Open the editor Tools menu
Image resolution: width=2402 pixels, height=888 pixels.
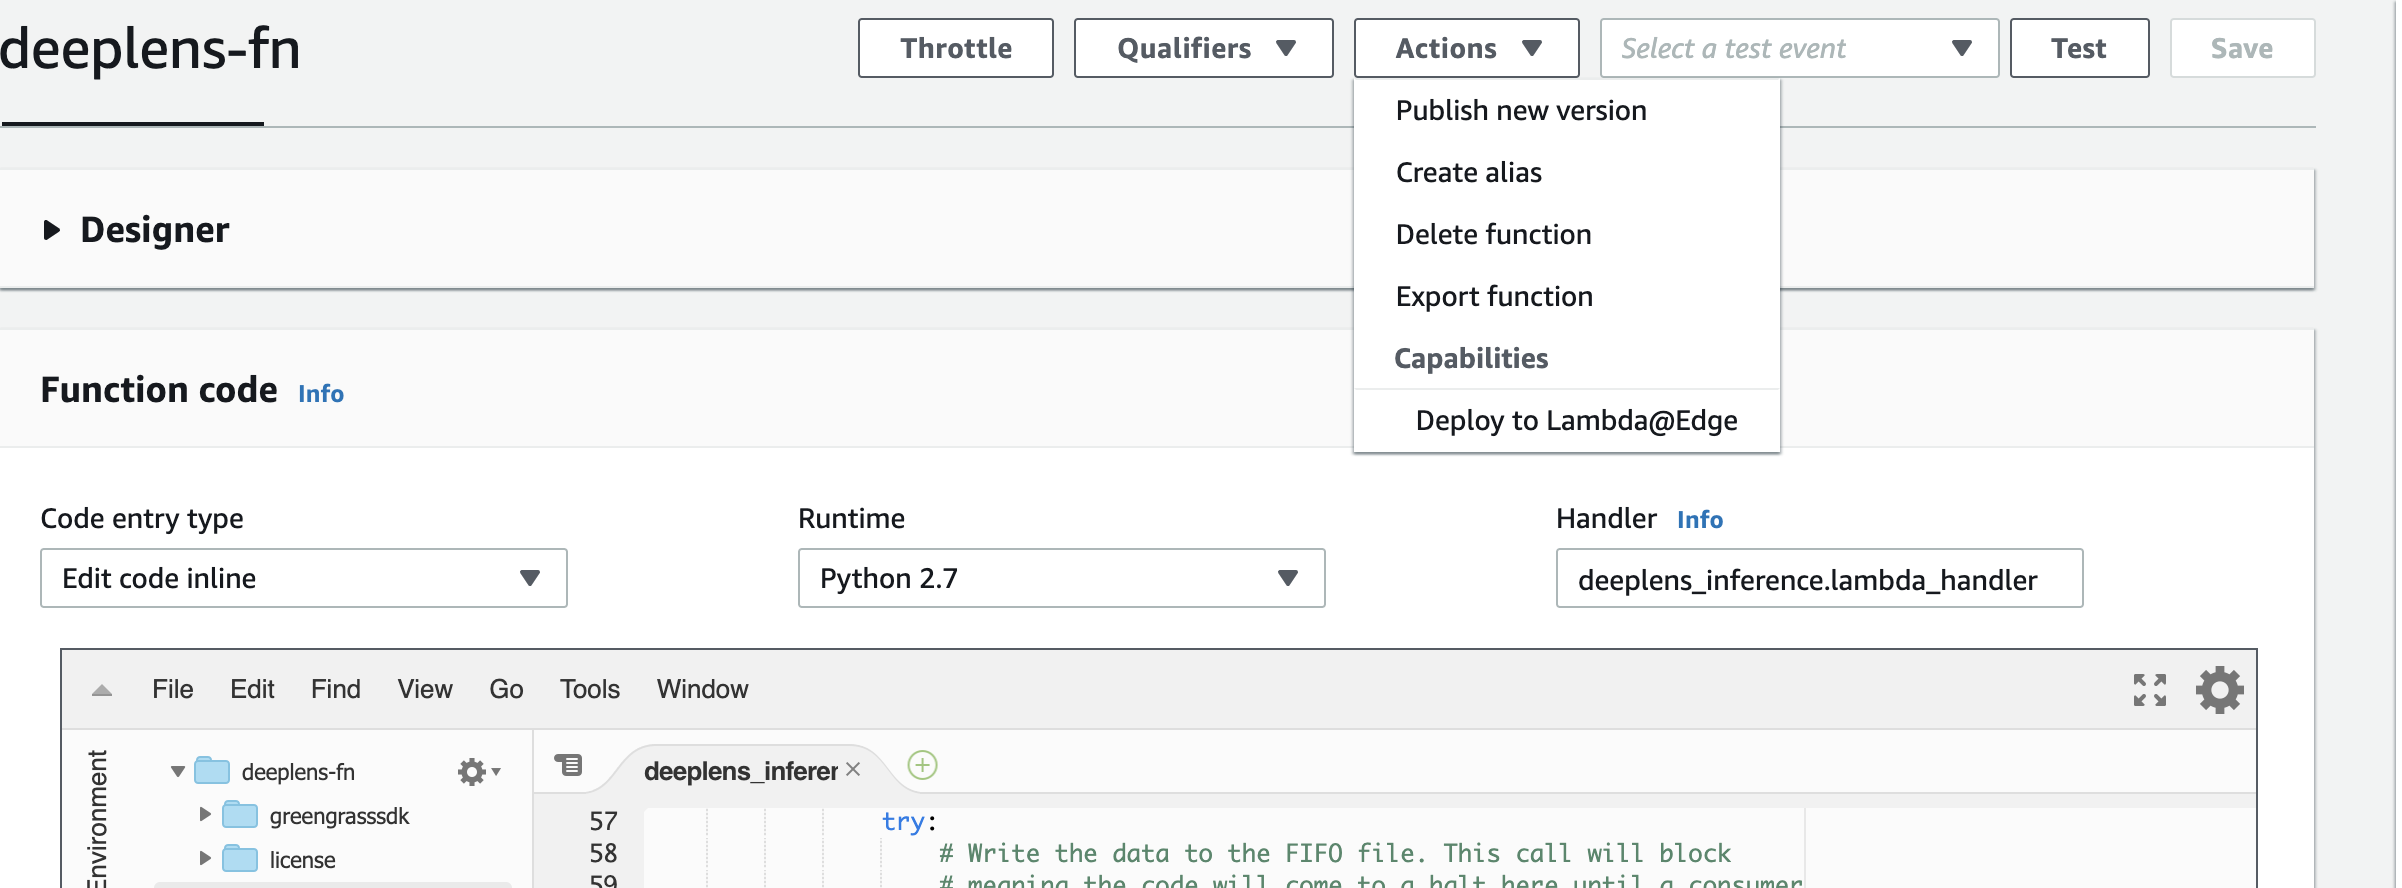[x=590, y=689]
